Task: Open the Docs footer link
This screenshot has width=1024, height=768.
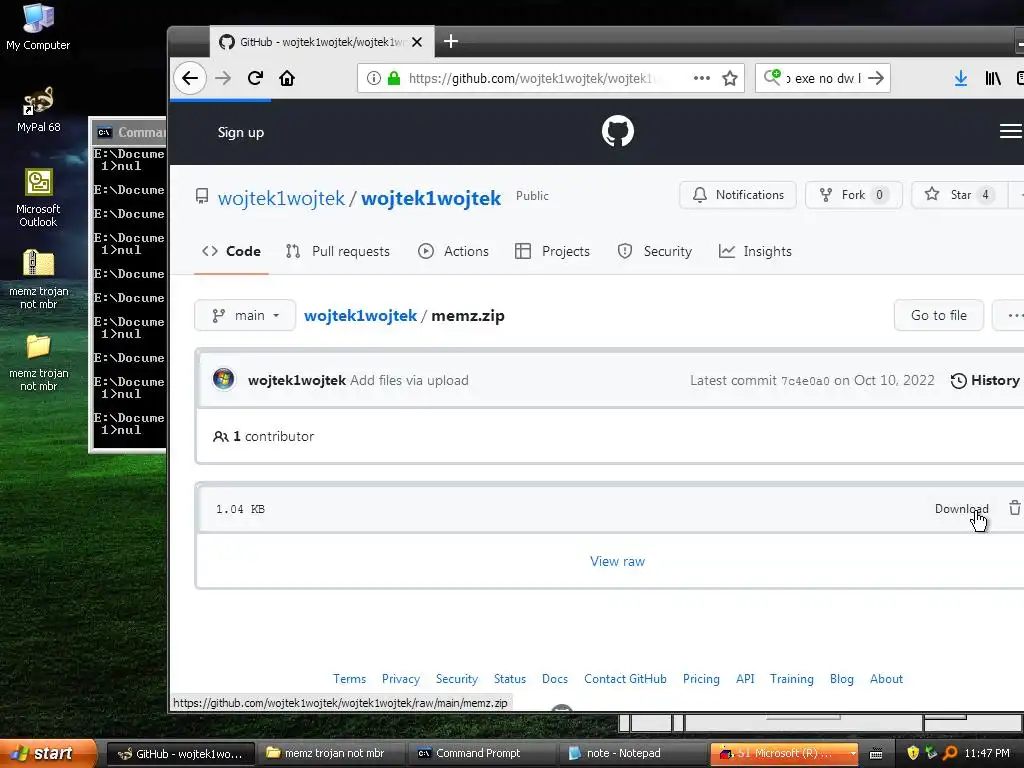Action: tap(554, 679)
